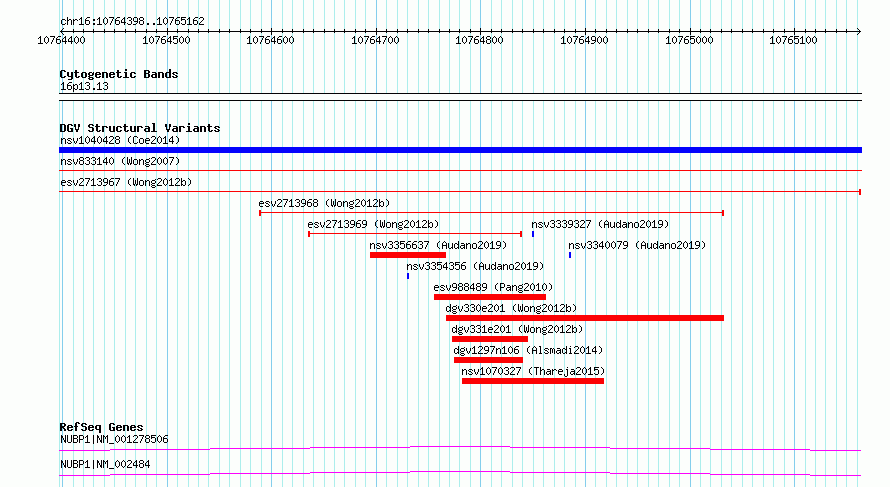Click ruler position 10764400

tap(61, 40)
